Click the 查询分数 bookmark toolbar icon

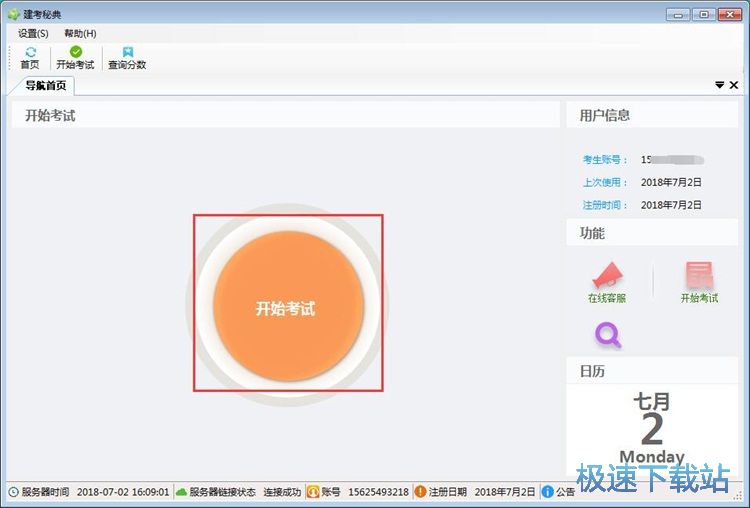128,52
